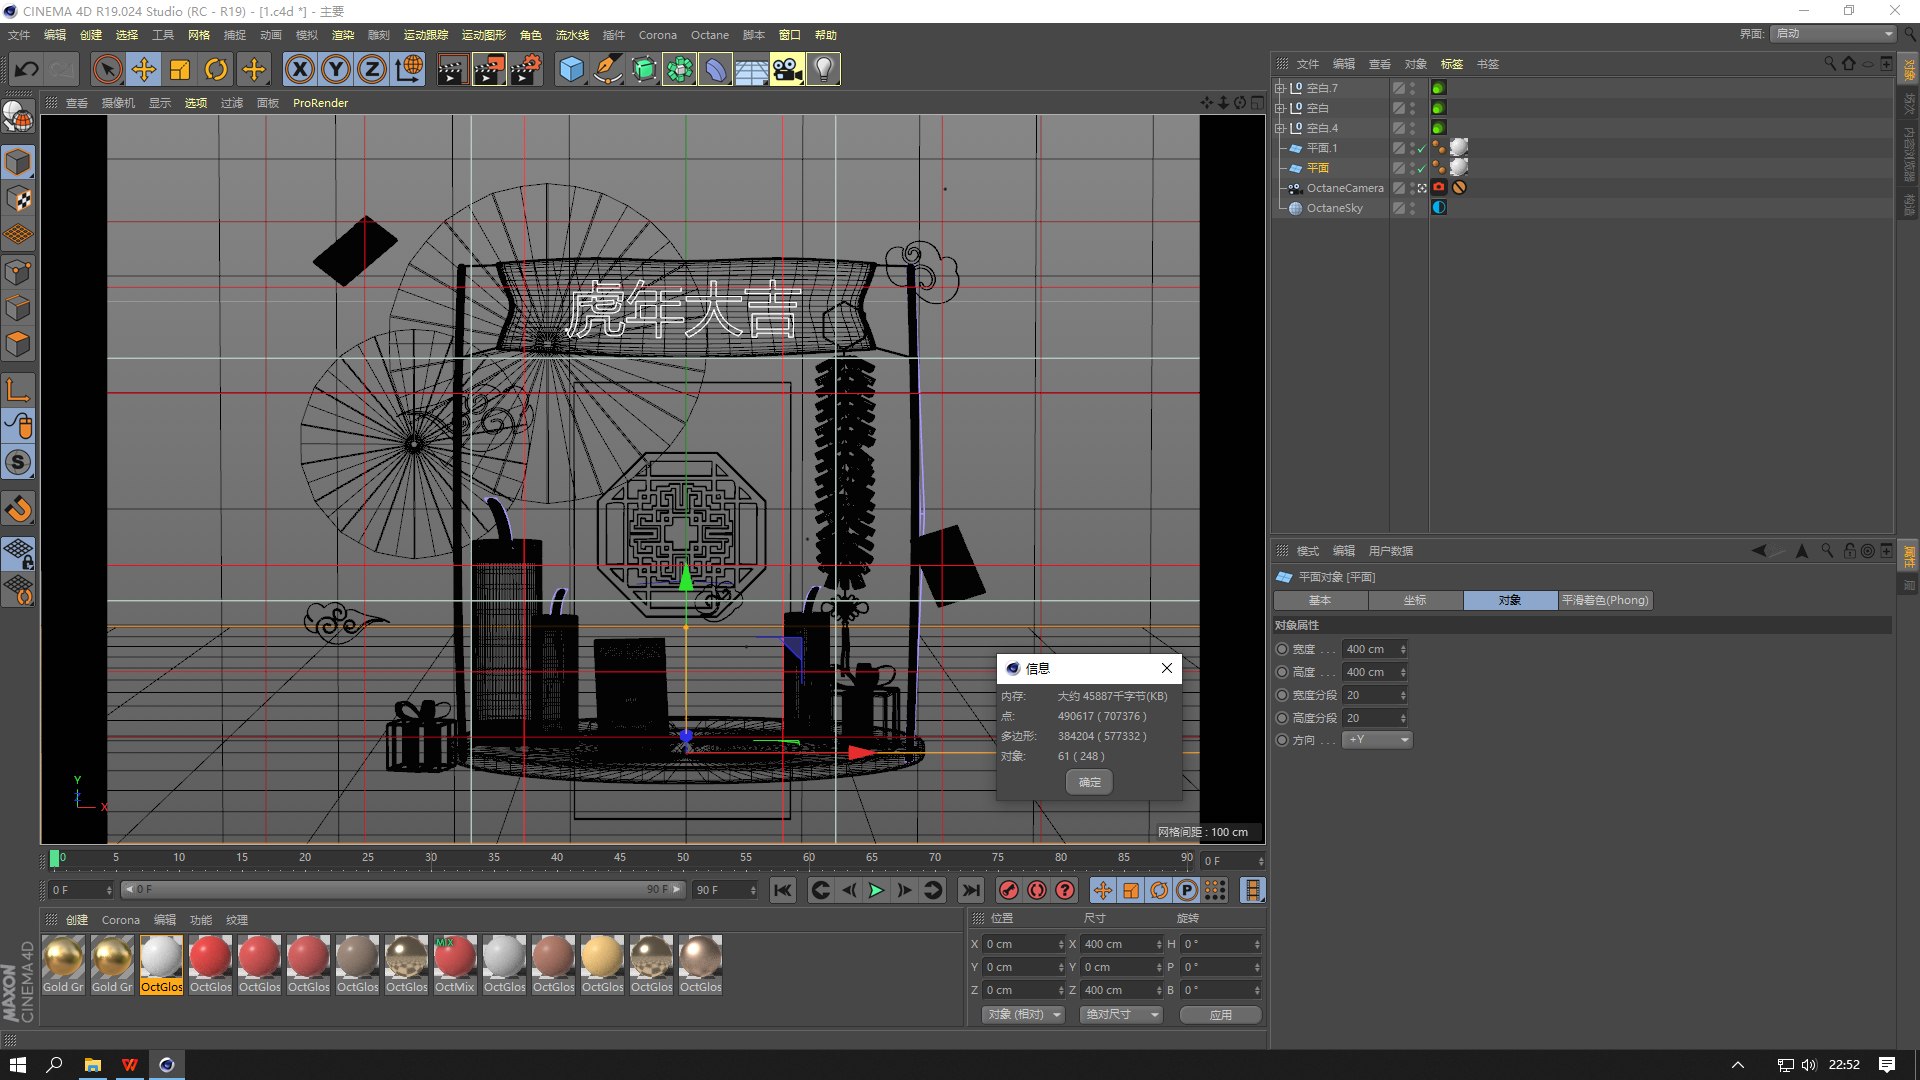1920x1080 pixels.
Task: Select the Live Selection tool
Action: [x=107, y=69]
